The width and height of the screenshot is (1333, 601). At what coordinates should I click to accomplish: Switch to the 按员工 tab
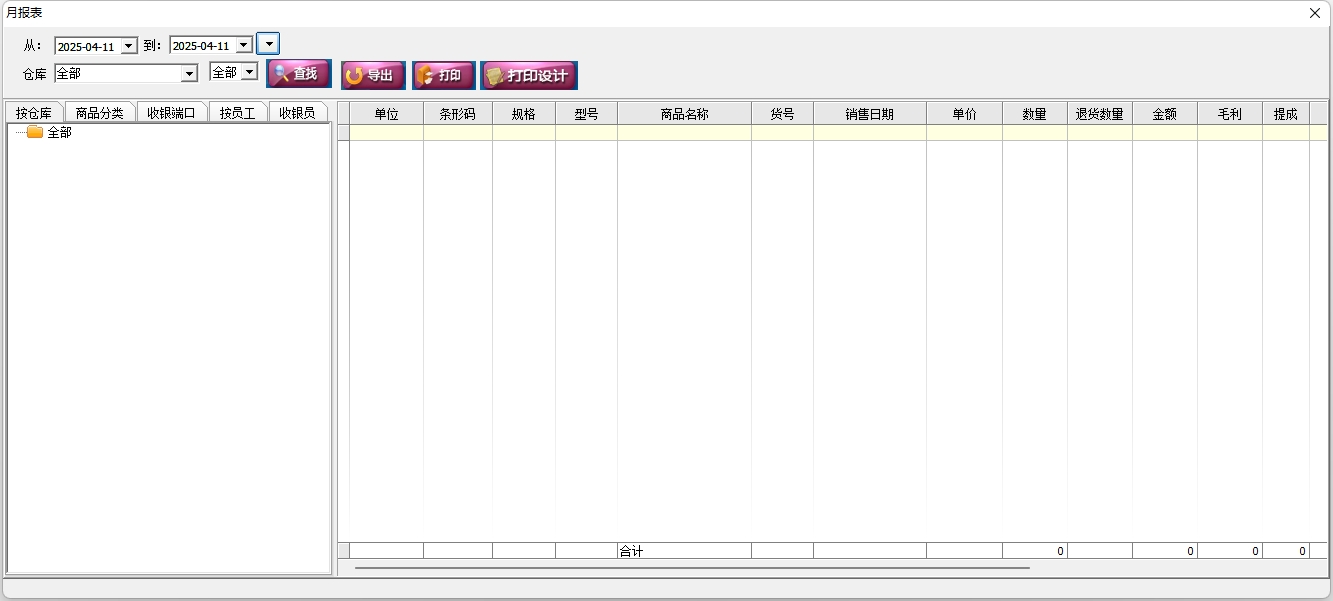[x=238, y=112]
